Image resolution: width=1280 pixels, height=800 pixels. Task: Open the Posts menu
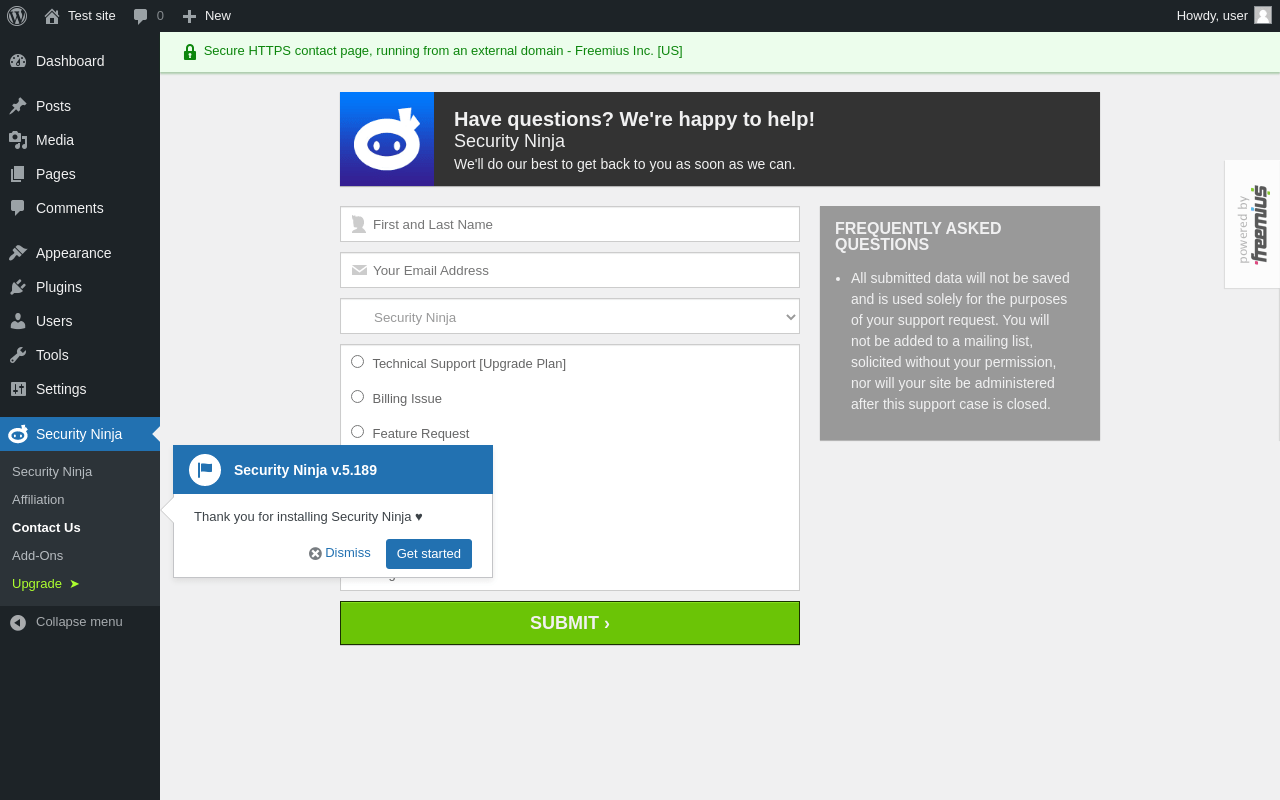point(80,106)
